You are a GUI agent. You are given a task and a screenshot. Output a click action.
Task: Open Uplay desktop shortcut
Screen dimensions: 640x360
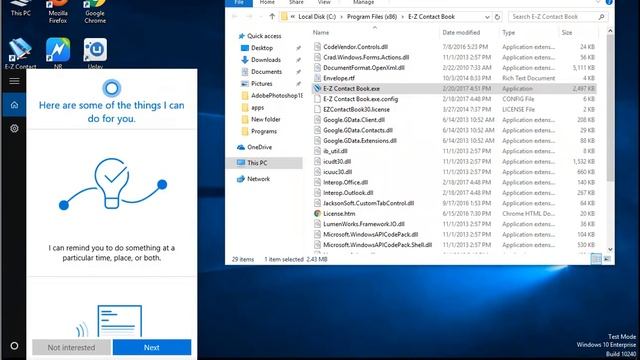click(x=95, y=53)
